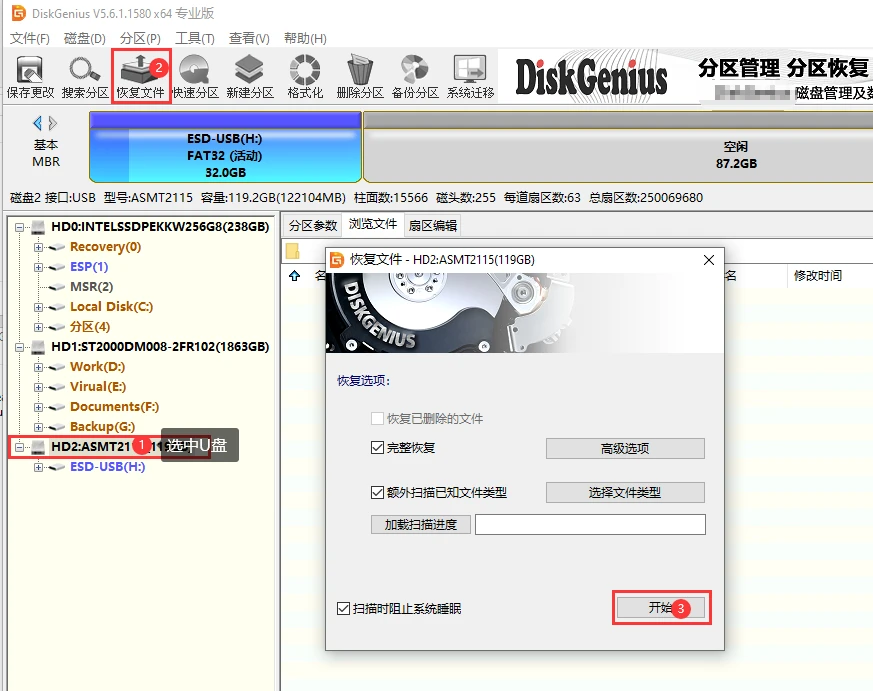
Task: Click the 系统迁移 system migration icon
Action: [x=470, y=76]
